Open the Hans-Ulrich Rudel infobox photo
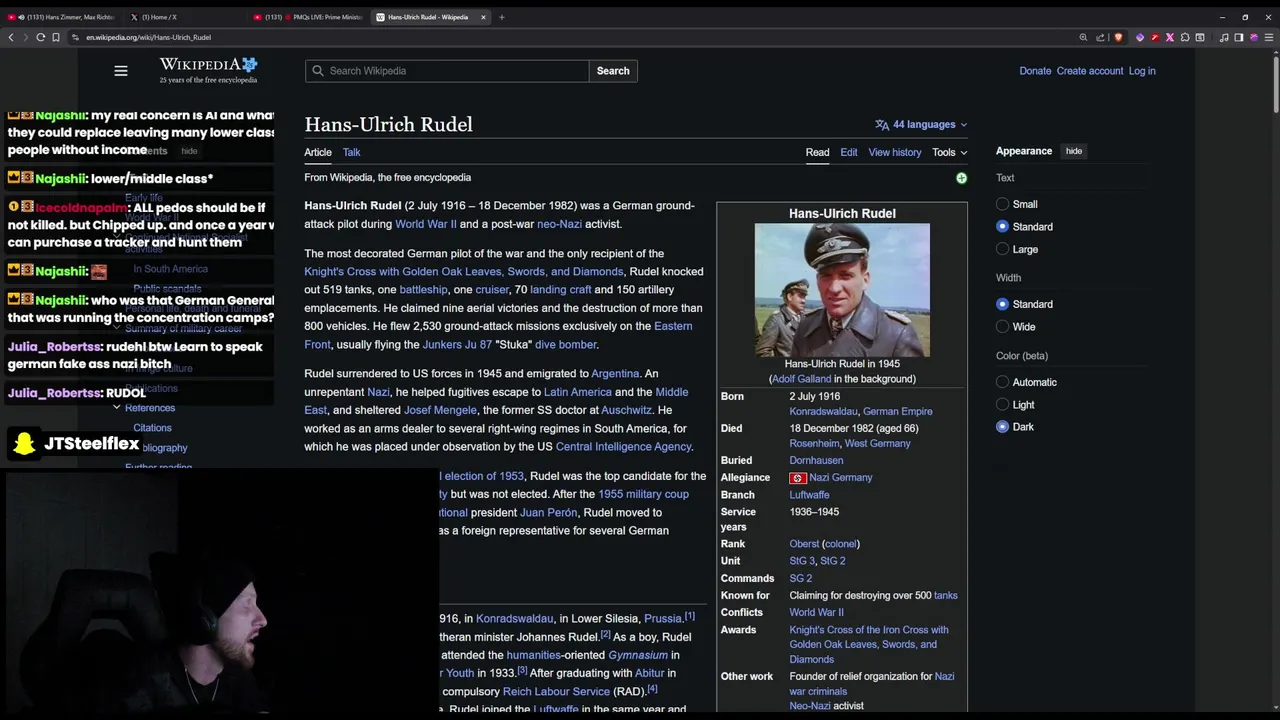1280x720 pixels. click(x=842, y=290)
